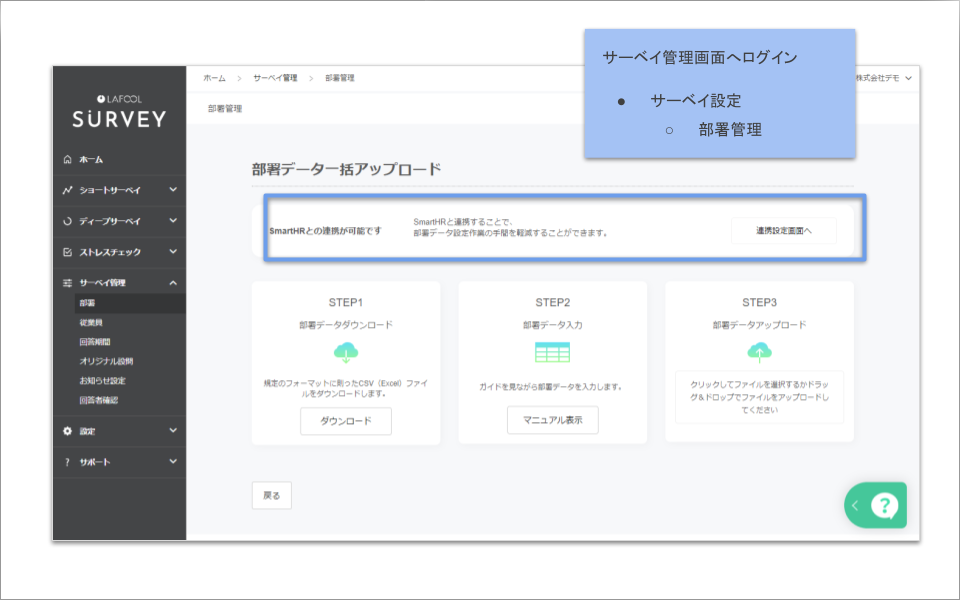Click the 部署データ入力 text

point(552,325)
